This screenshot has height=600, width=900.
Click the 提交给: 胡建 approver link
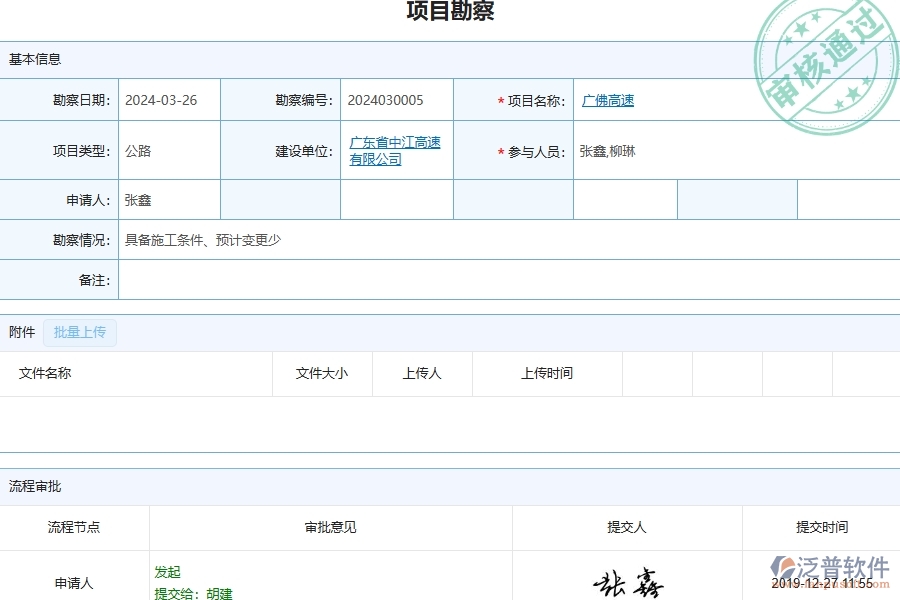pyautogui.click(x=195, y=592)
